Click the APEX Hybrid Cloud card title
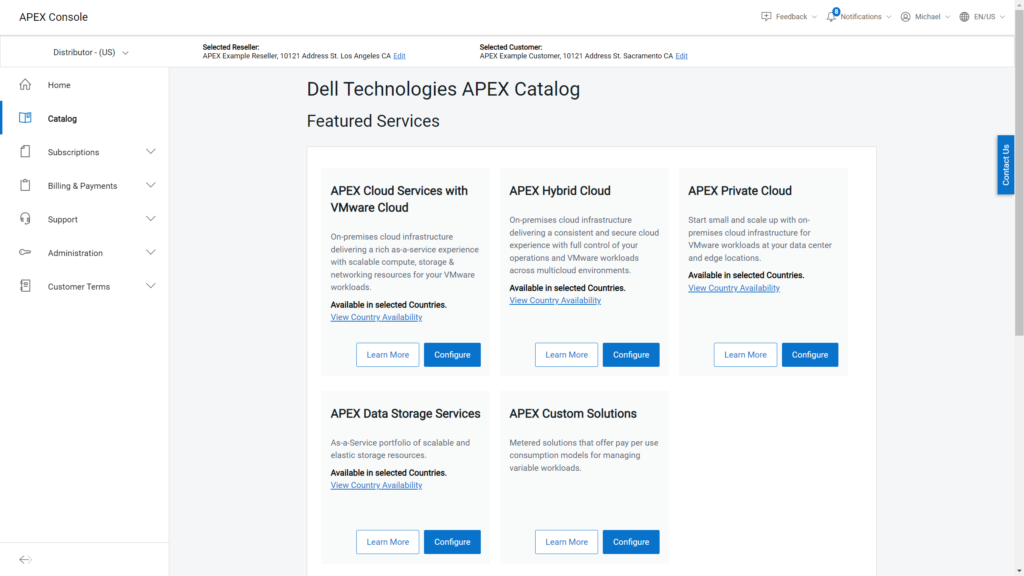The height and width of the screenshot is (576, 1024). coord(560,191)
